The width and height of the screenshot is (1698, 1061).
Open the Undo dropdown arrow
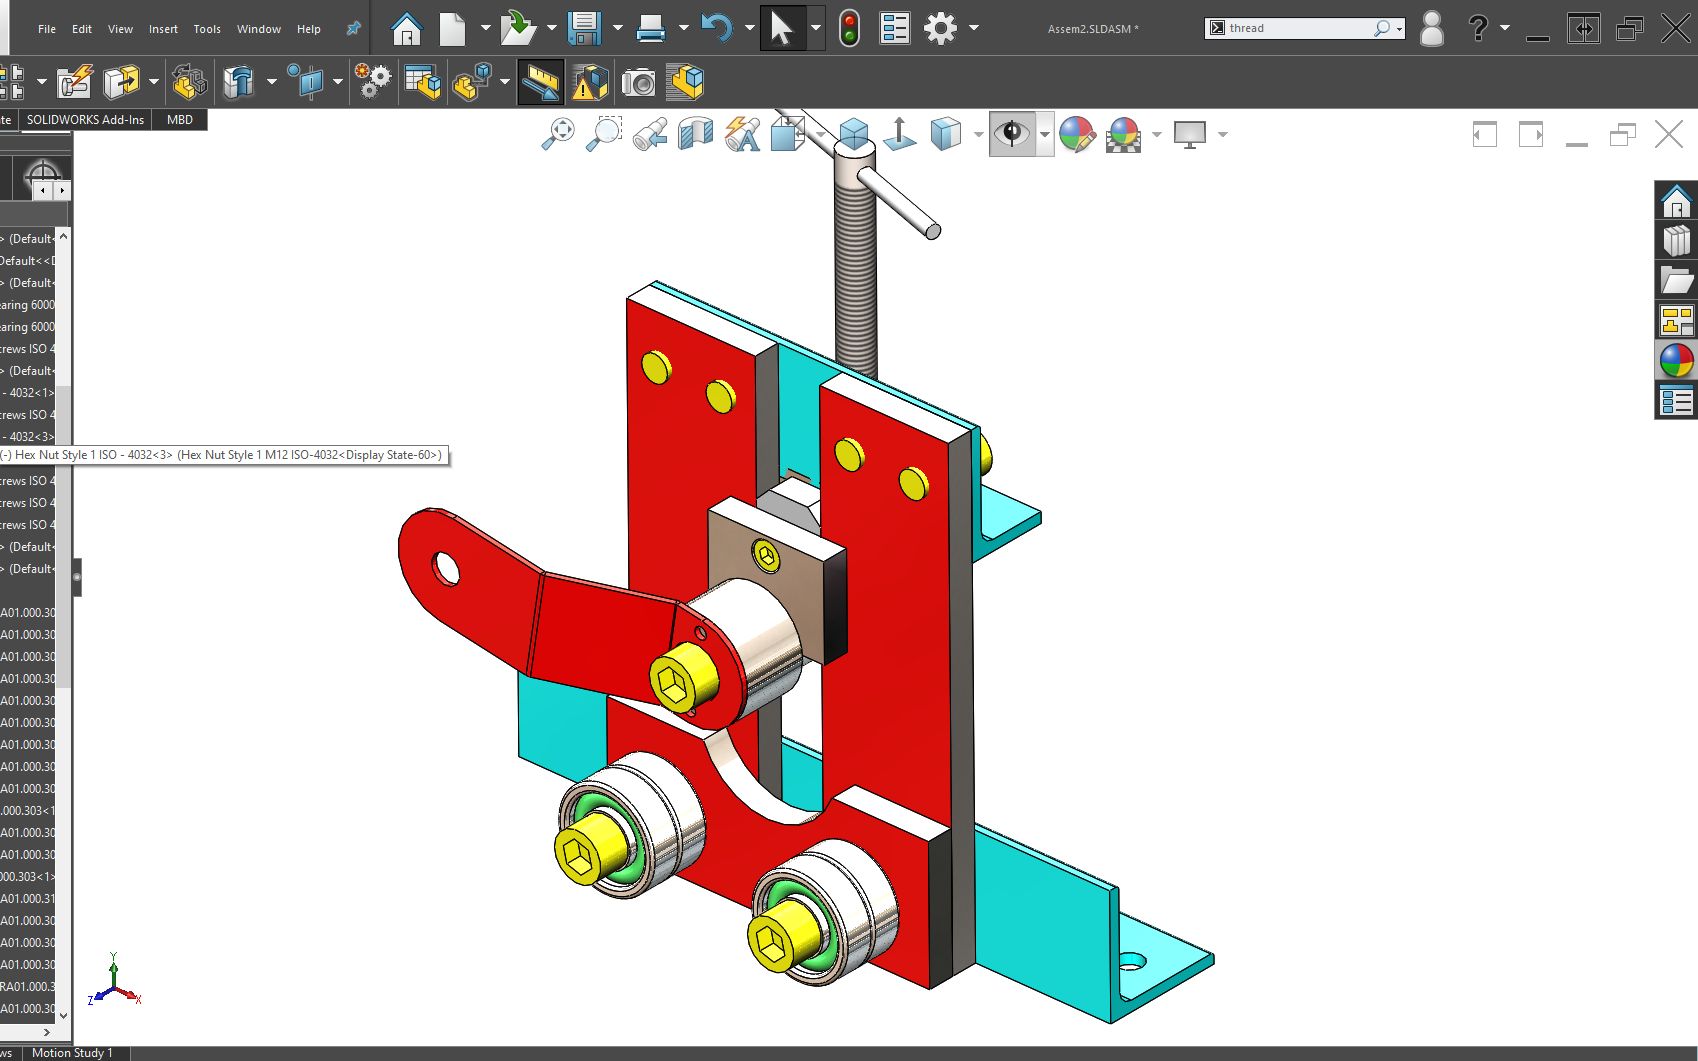pos(748,28)
